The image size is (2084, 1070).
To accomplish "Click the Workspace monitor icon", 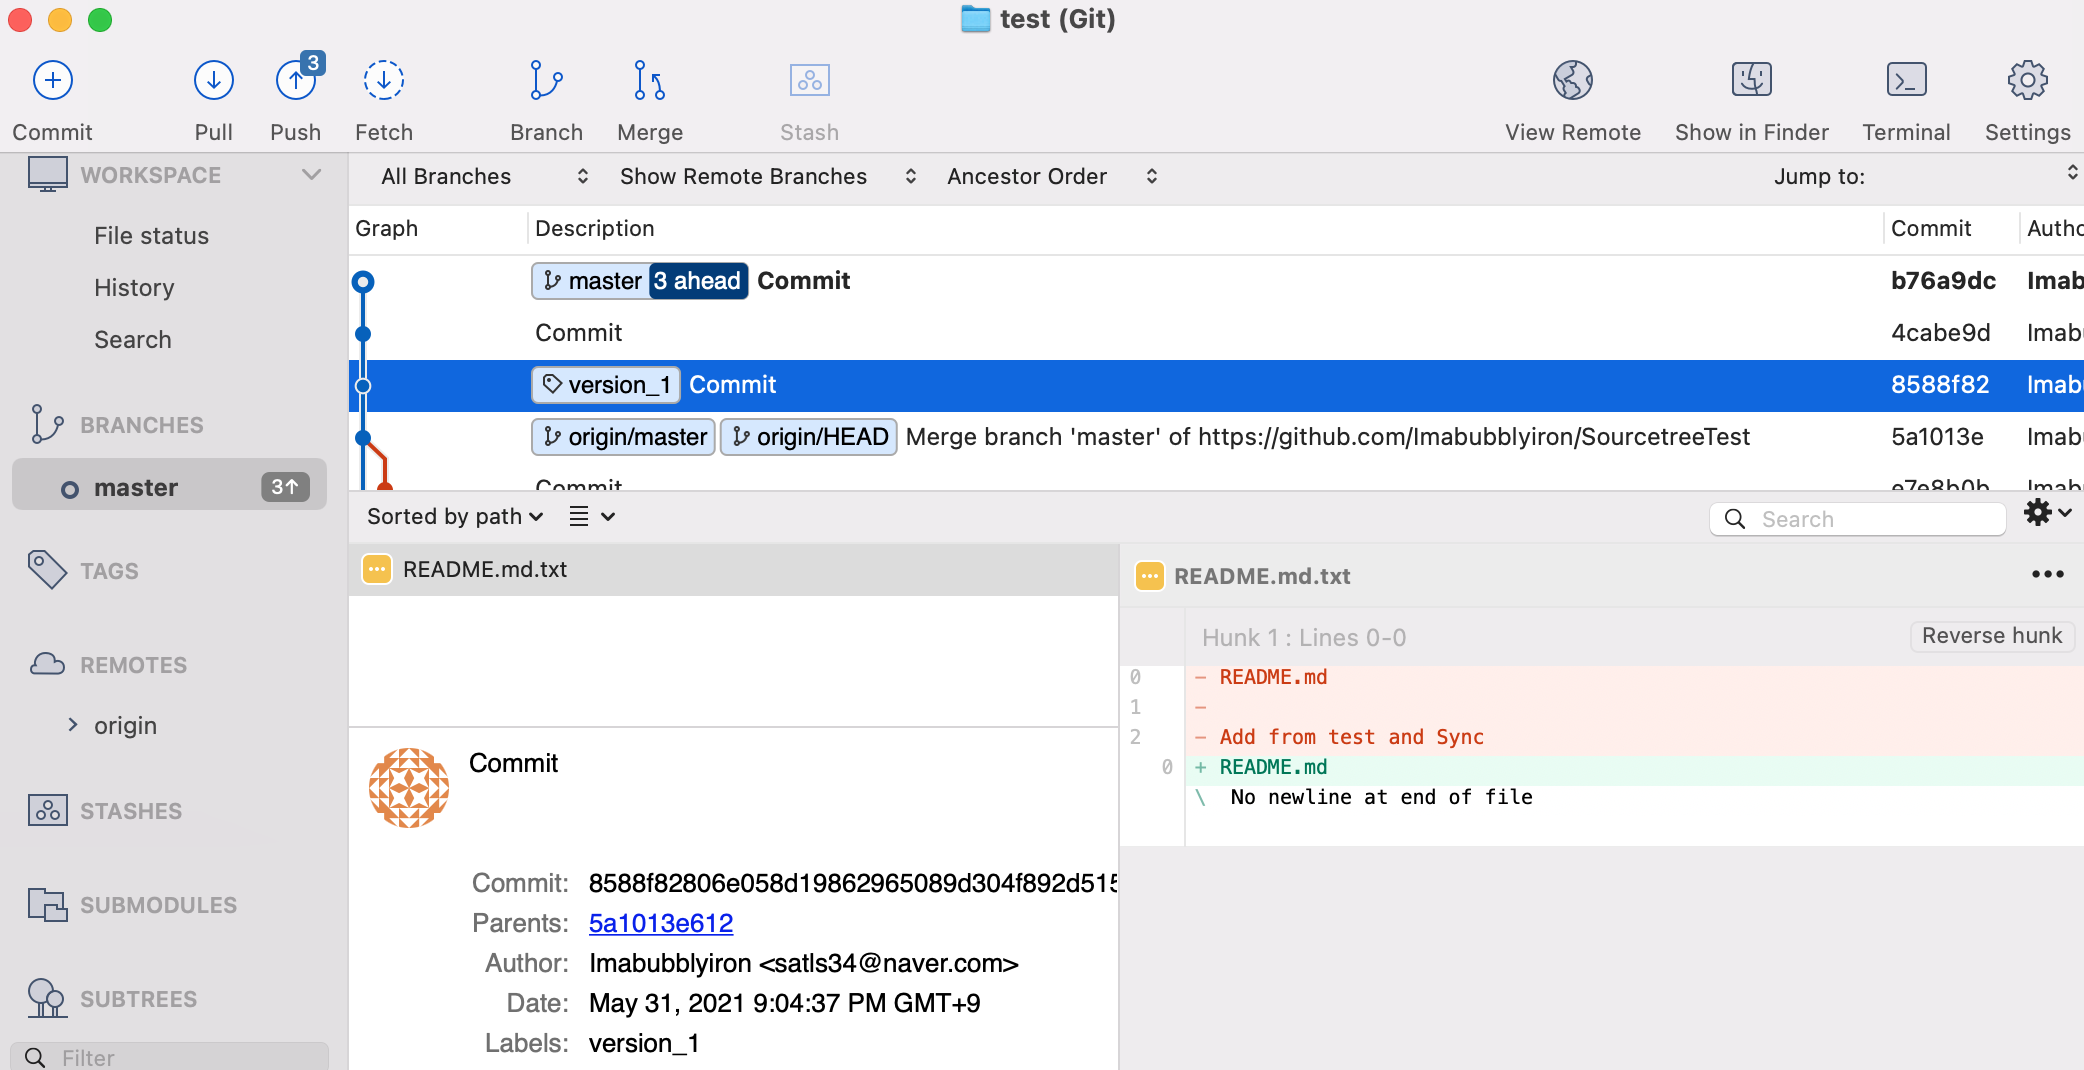I will point(48,174).
